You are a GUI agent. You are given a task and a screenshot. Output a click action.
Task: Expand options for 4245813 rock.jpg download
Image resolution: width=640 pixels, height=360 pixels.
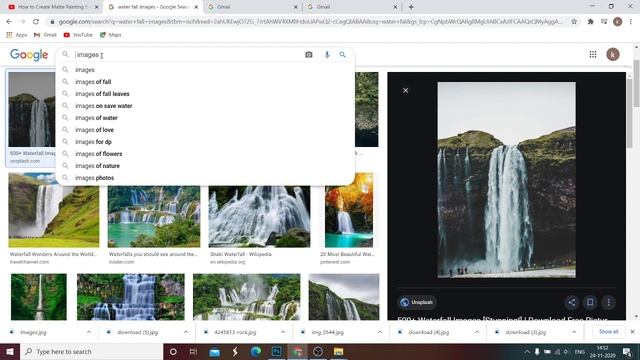(x=283, y=332)
